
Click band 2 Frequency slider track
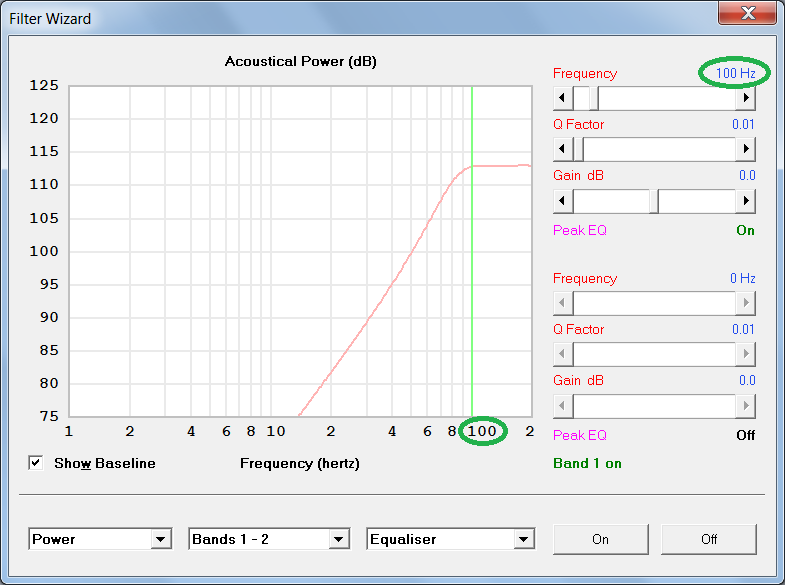coord(654,303)
